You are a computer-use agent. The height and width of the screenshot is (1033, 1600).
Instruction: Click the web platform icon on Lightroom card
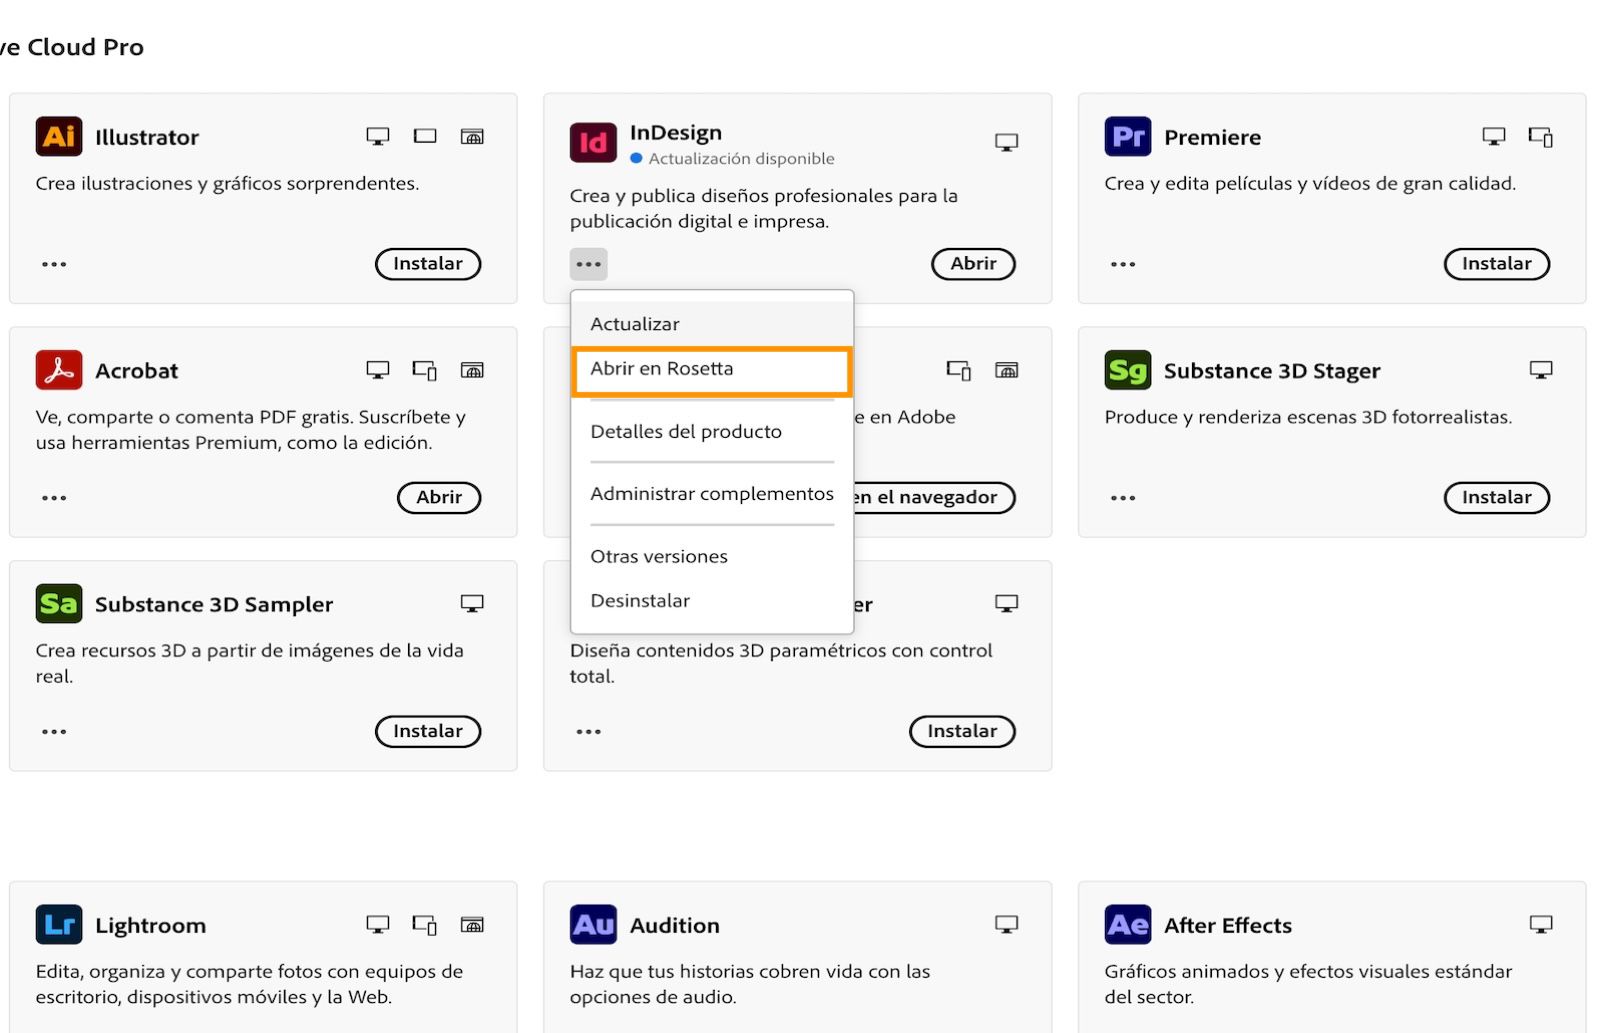[472, 924]
